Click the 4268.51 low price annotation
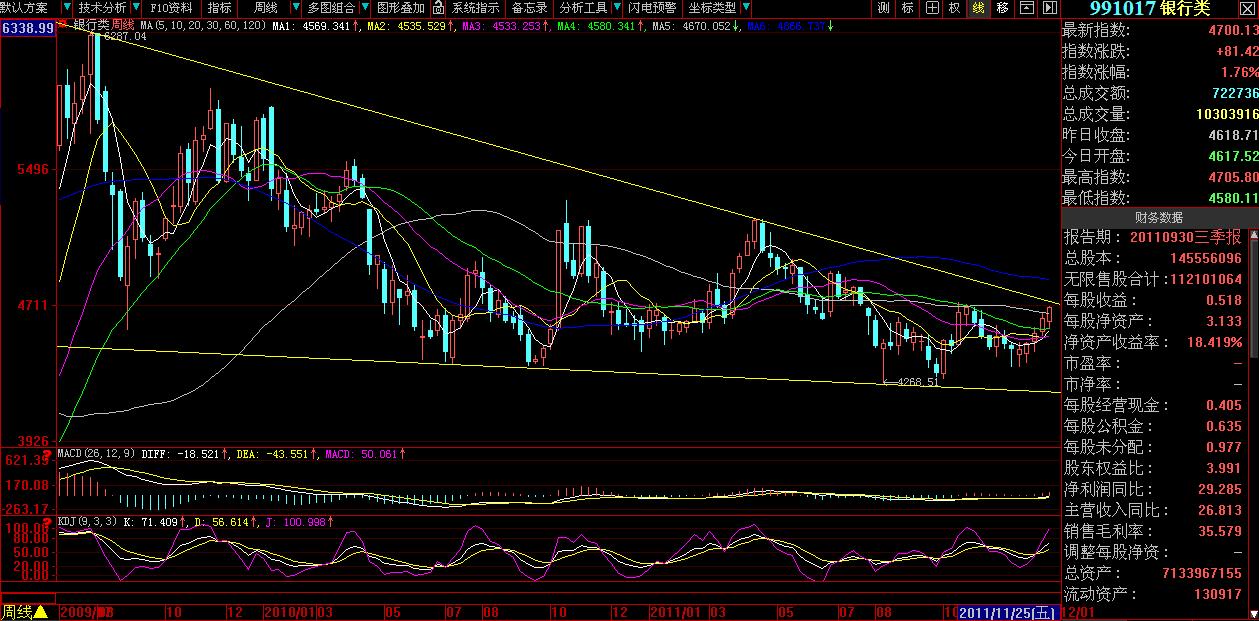 click(918, 382)
